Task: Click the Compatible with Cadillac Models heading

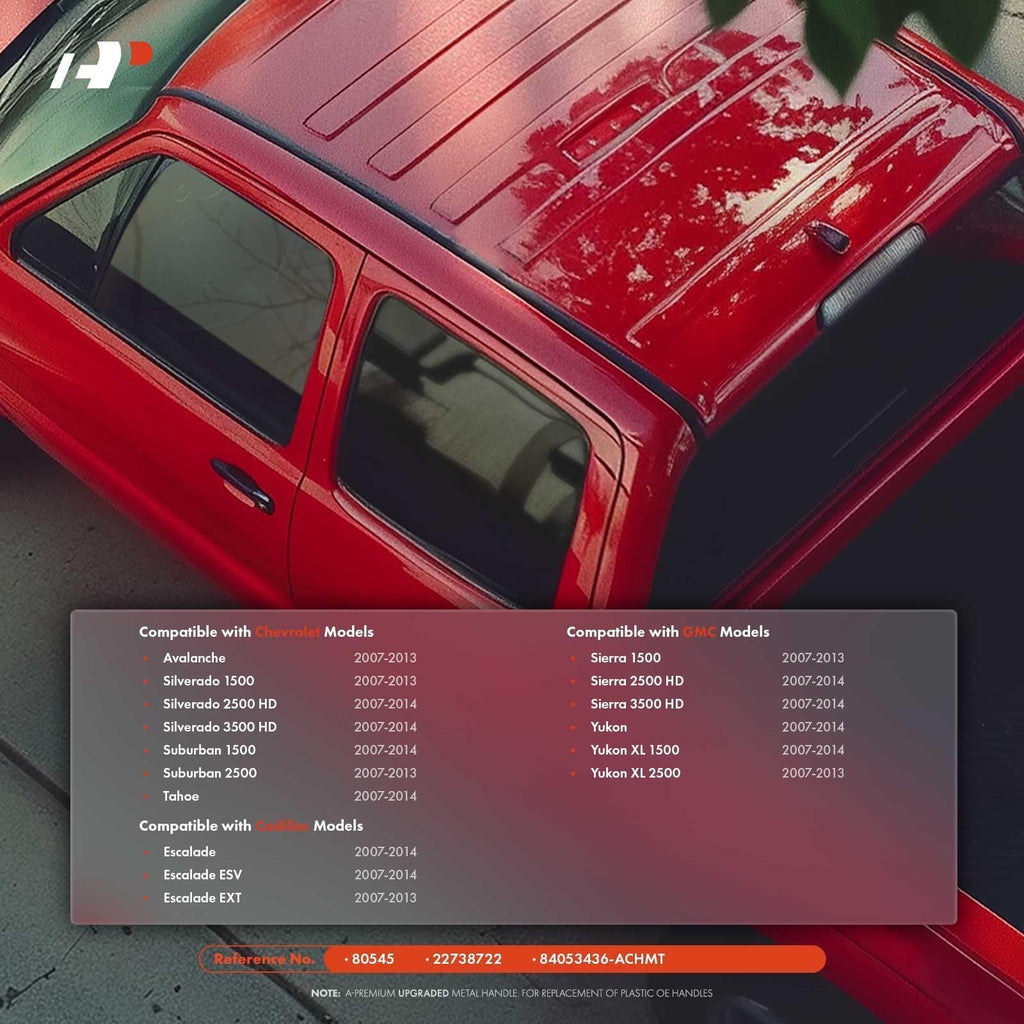Action: (x=251, y=825)
